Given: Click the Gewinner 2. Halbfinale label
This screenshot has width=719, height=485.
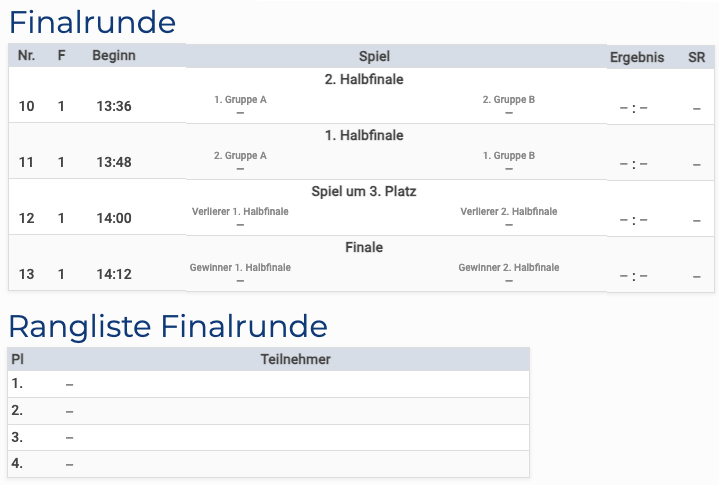Looking at the screenshot, I should (509, 268).
